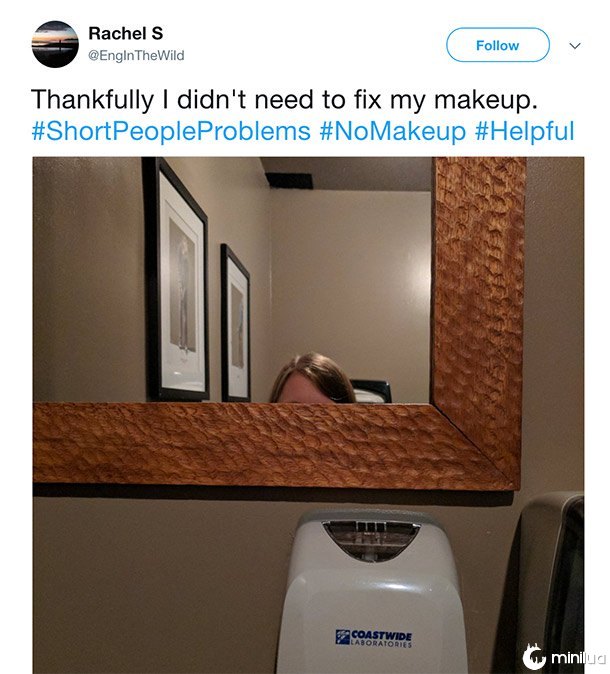Click the miniua ghost logo icon
This screenshot has height=674, width=610.
click(534, 656)
